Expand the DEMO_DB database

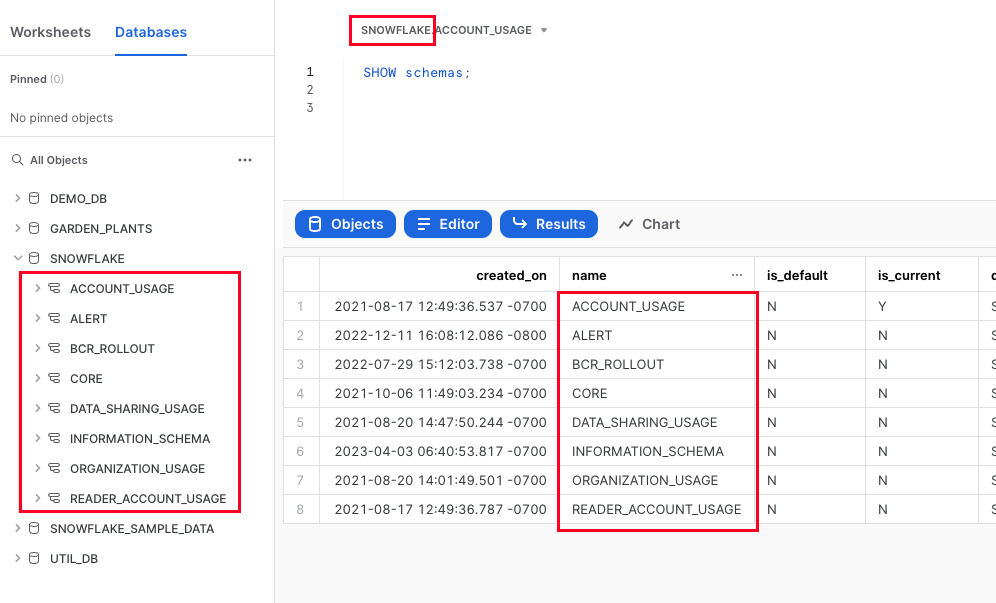point(18,198)
